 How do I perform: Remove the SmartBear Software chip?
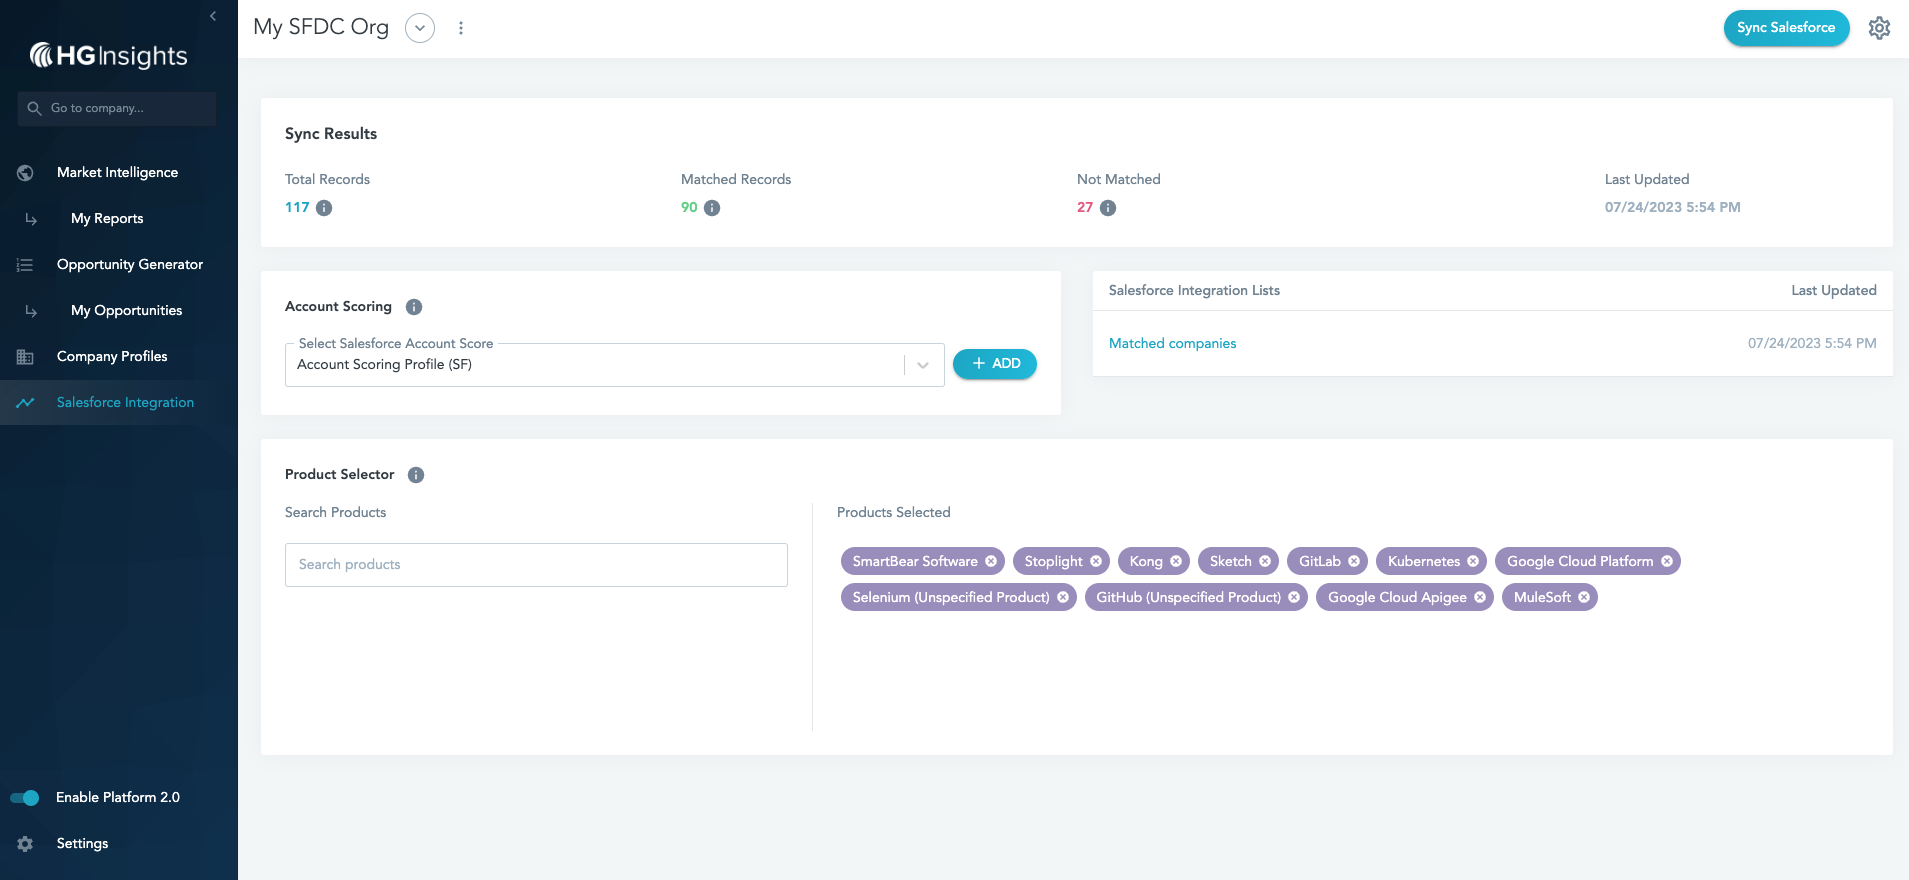click(x=991, y=561)
